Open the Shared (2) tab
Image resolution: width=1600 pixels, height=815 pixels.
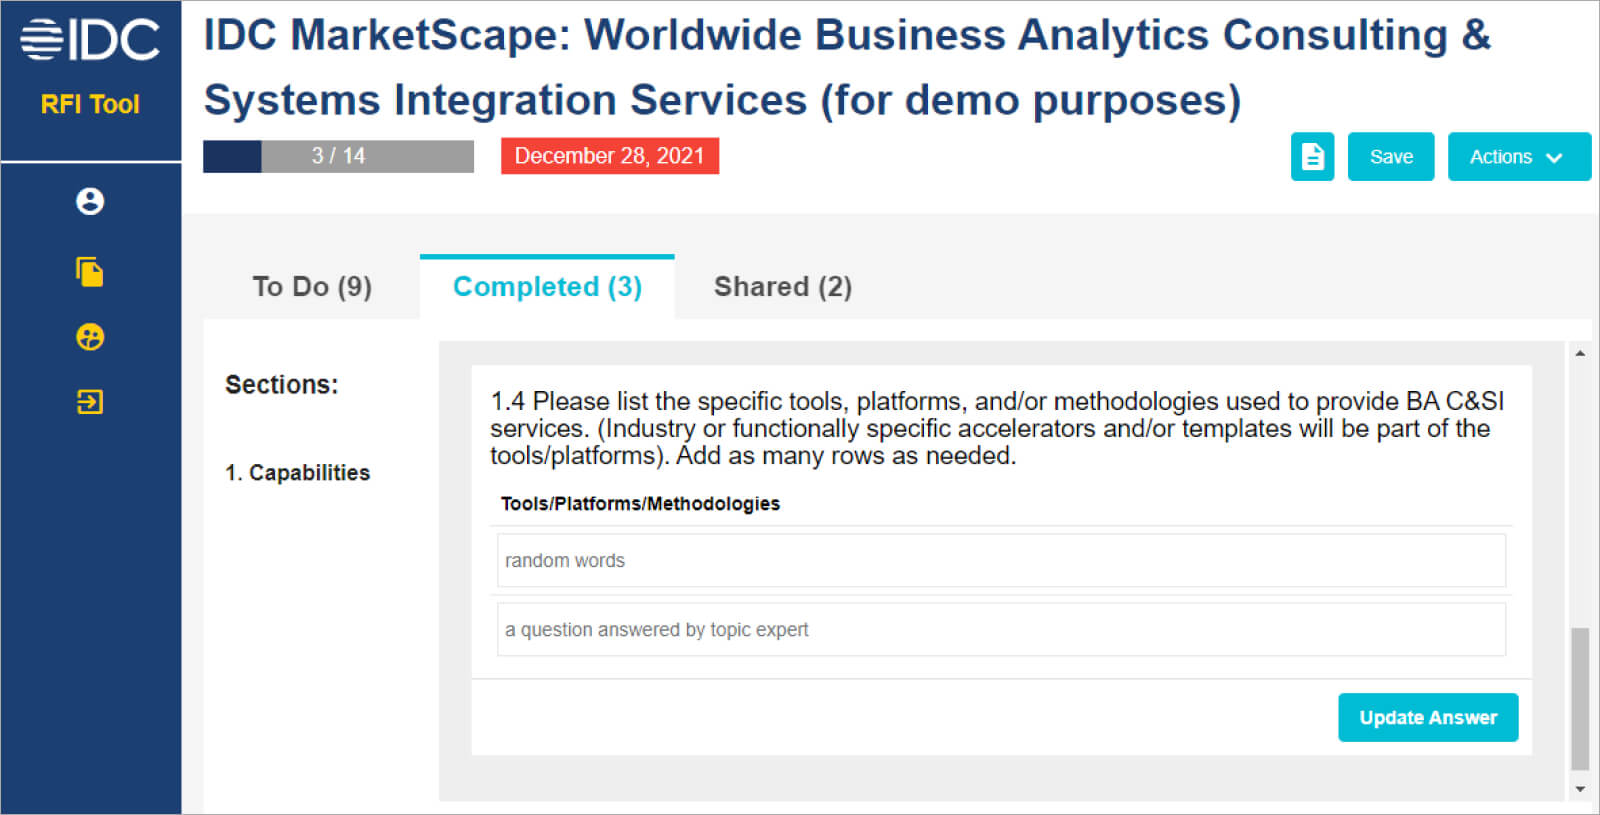point(783,287)
